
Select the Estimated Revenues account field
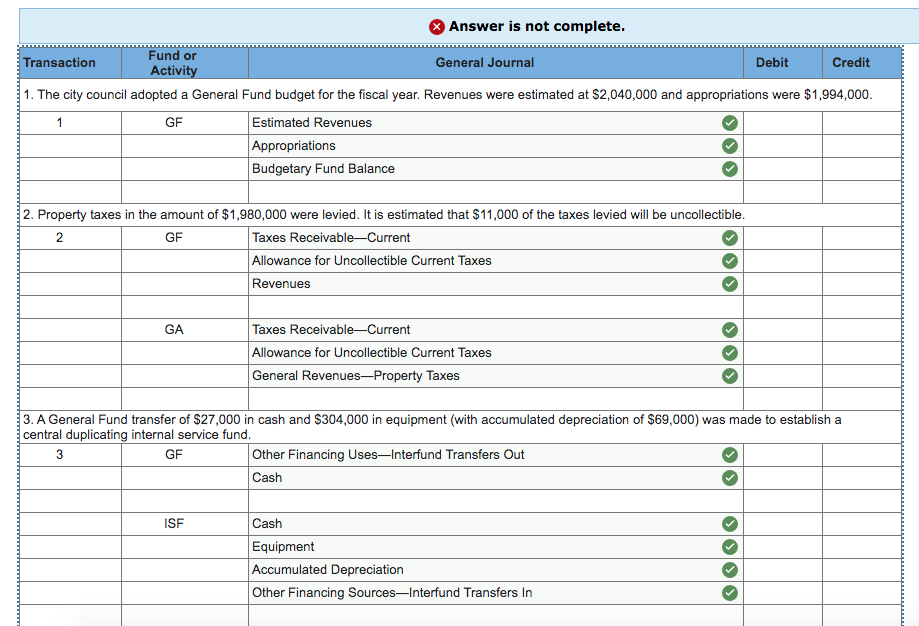click(496, 123)
